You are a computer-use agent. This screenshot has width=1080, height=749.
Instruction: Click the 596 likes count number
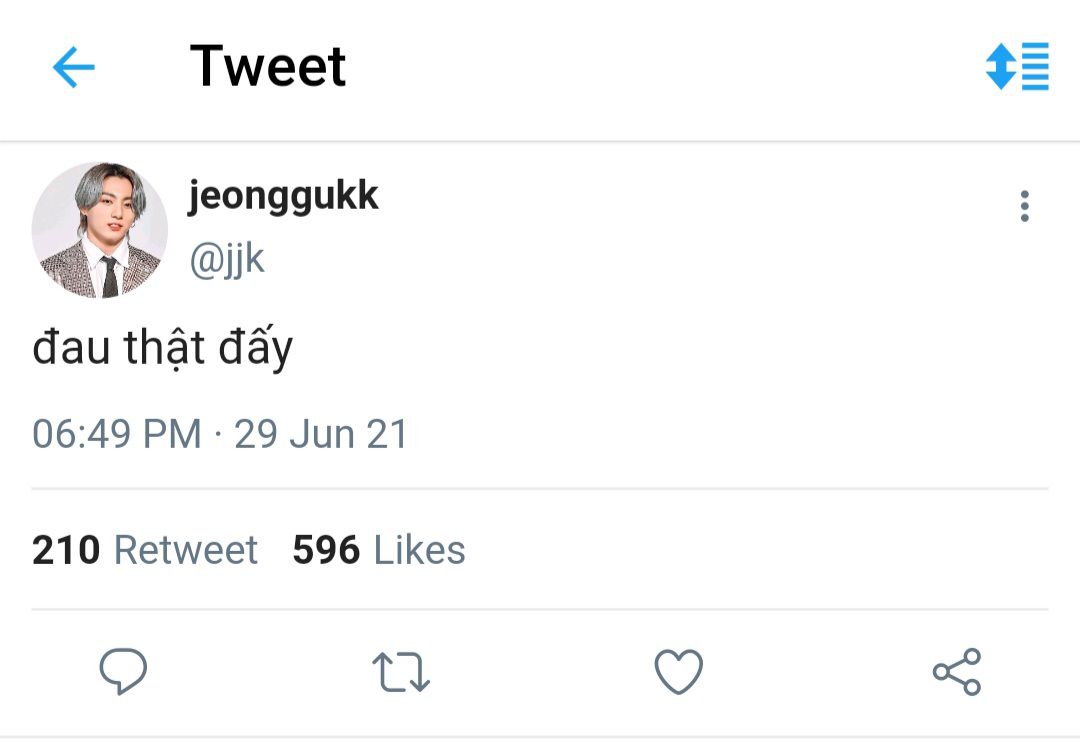pos(326,550)
